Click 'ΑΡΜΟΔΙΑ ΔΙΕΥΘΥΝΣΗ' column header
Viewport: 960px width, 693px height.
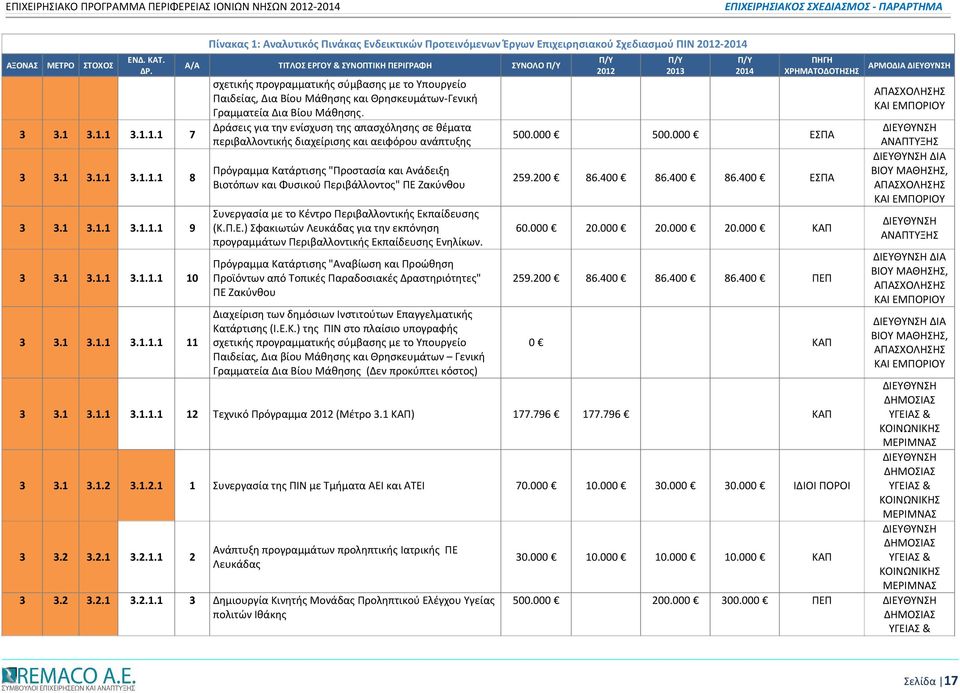point(909,66)
